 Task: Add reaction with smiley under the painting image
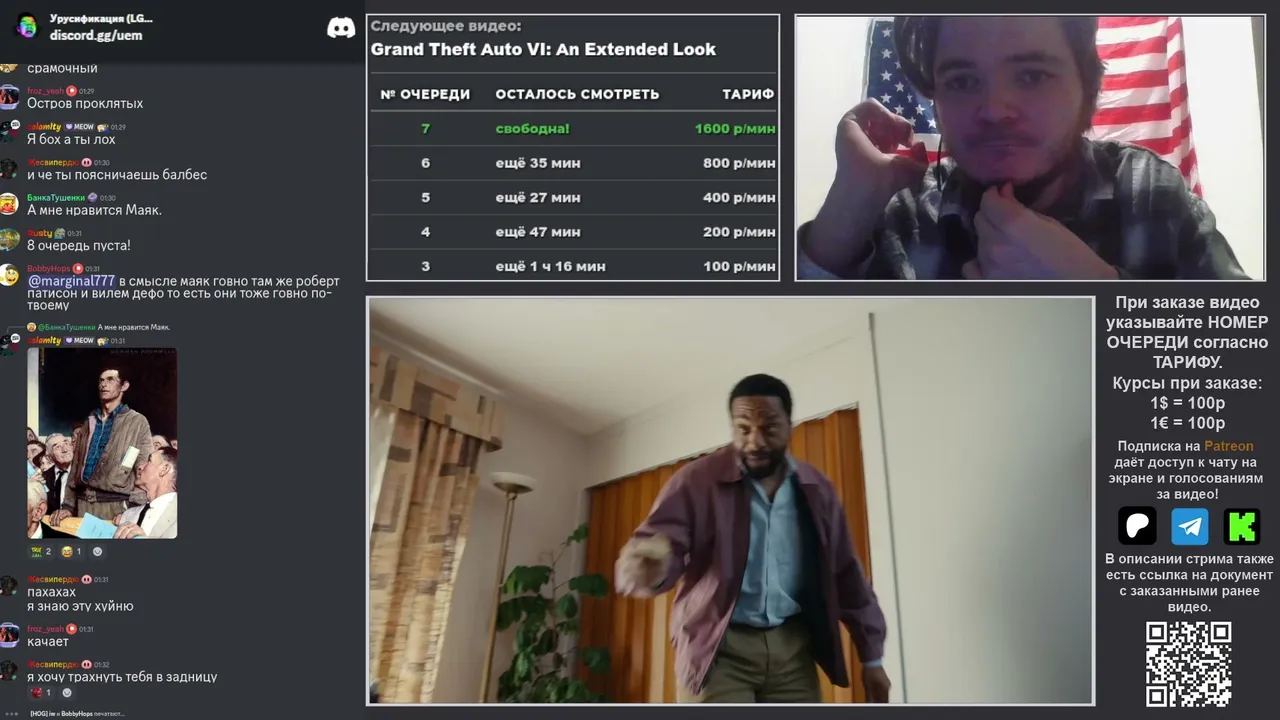click(x=97, y=551)
